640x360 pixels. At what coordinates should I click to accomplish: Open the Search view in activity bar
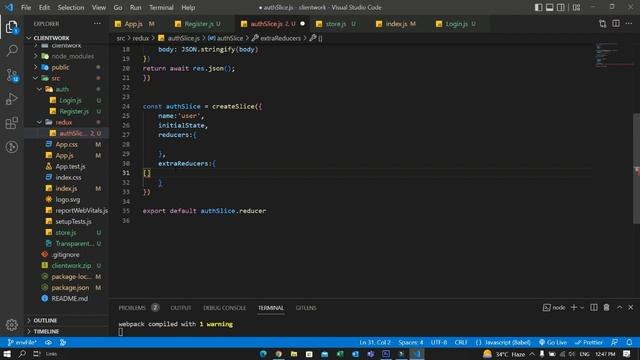(x=12, y=51)
